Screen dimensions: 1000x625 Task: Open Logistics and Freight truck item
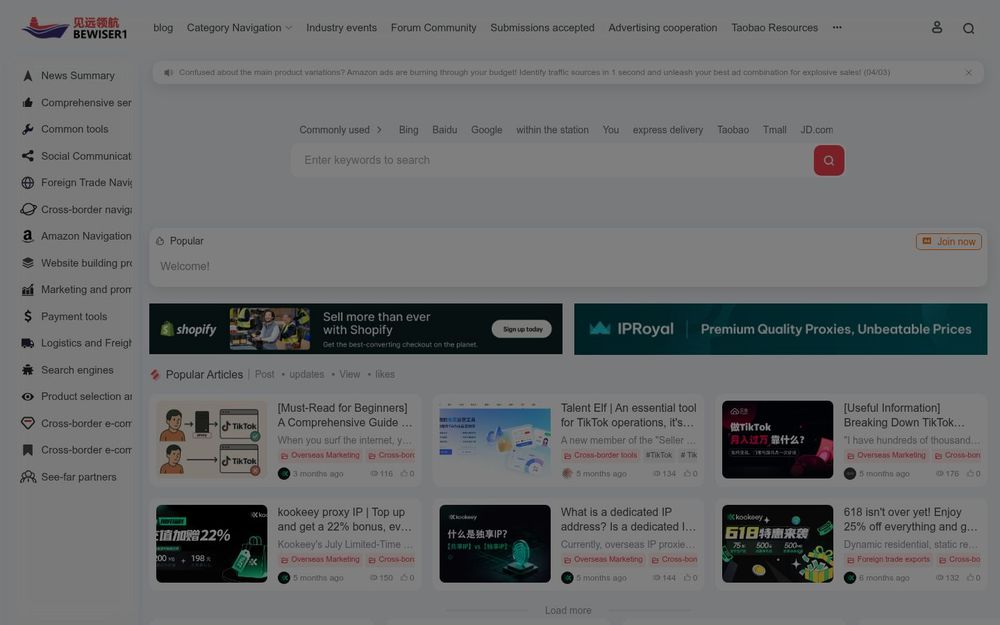76,343
